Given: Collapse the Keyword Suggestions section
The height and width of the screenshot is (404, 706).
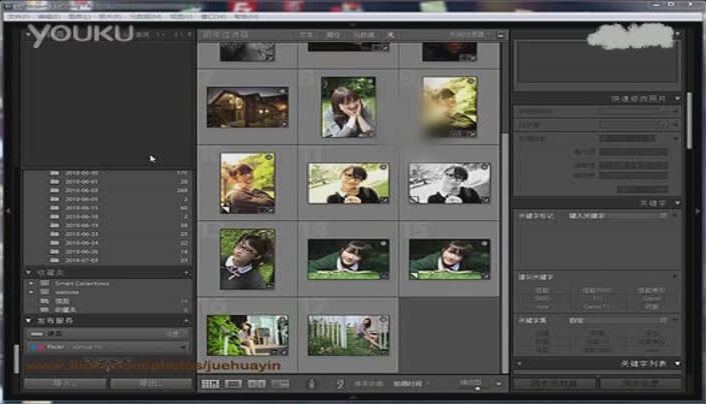Looking at the screenshot, I should click(x=675, y=276).
